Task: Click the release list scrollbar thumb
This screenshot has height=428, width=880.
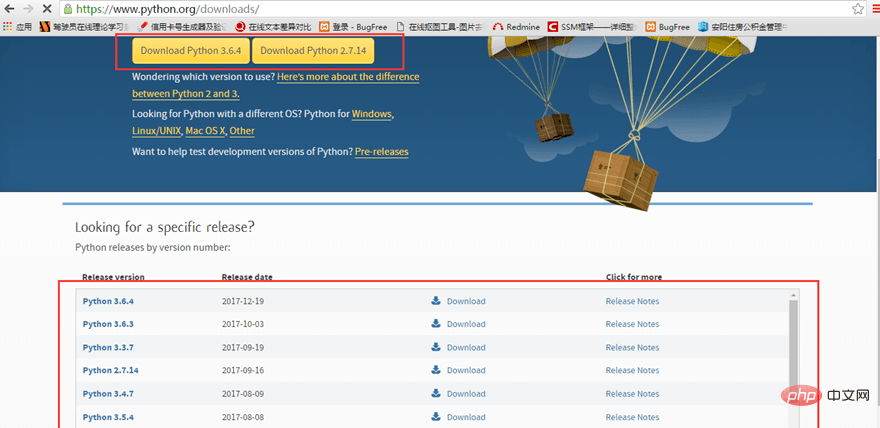Action: (x=794, y=351)
